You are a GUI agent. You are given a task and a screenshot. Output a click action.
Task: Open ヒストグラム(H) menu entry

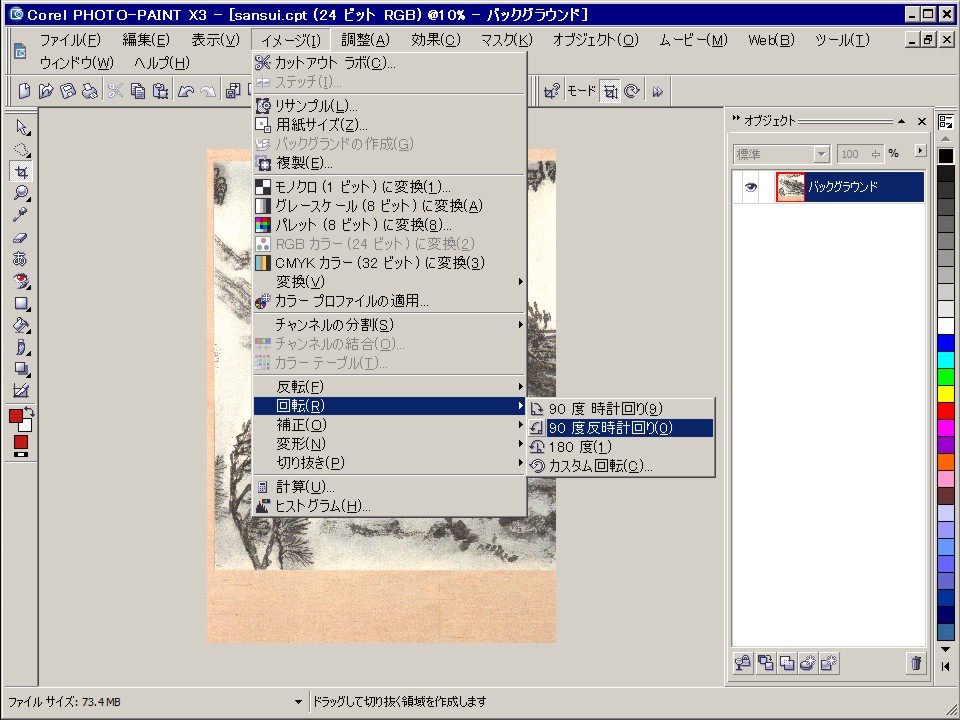click(389, 506)
